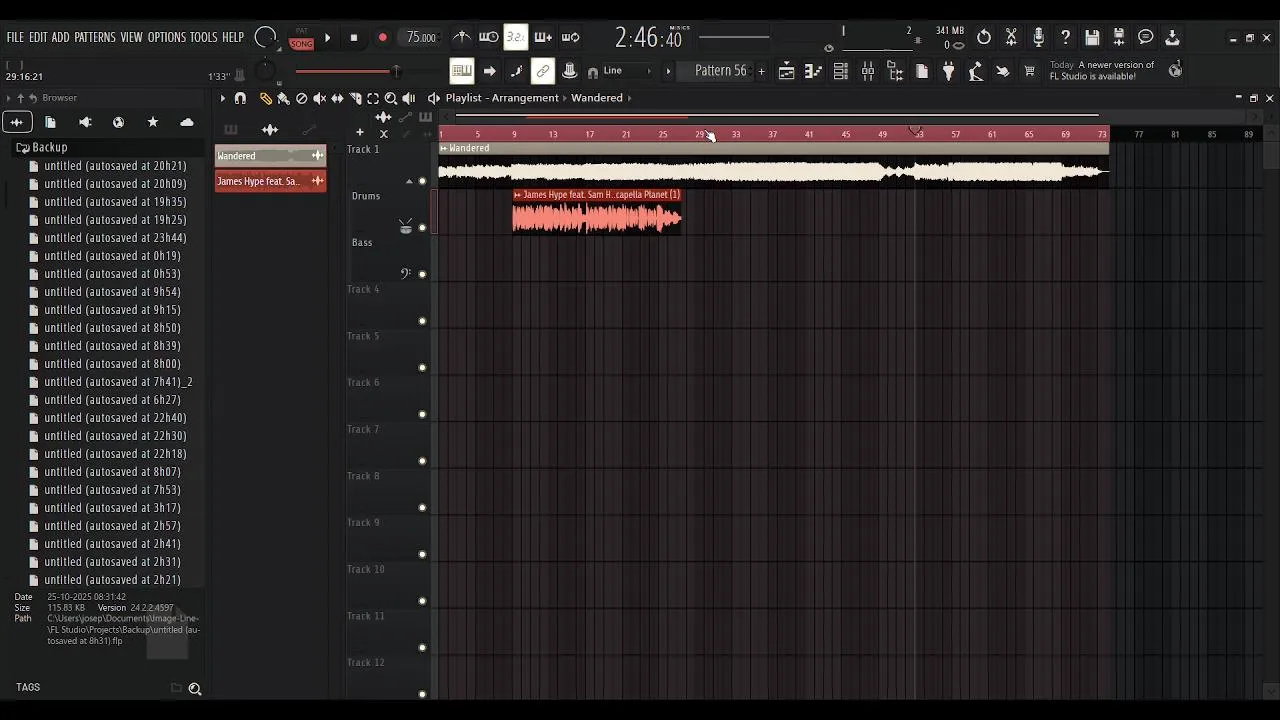Screen dimensions: 1280x720
Task: Open the PATTERNS menu
Action: [x=95, y=38]
